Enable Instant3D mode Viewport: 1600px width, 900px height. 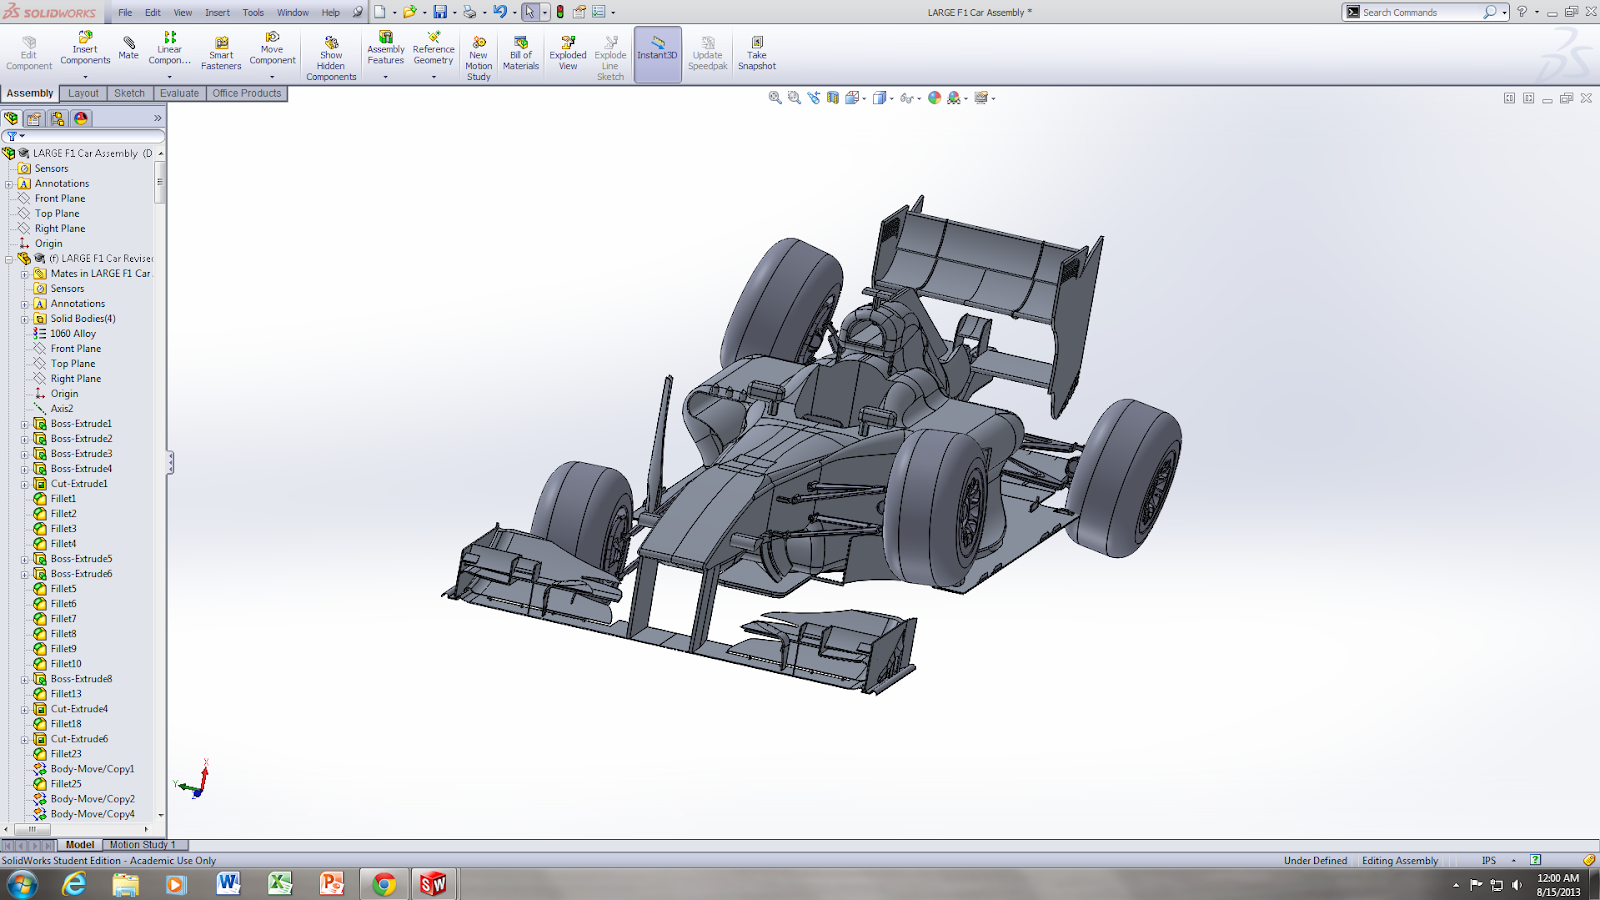click(657, 50)
